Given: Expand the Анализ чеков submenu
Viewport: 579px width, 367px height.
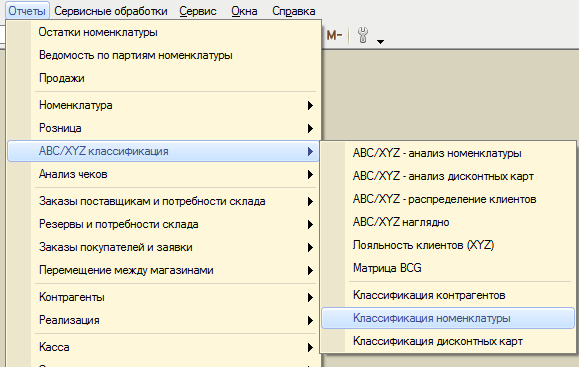Looking at the screenshot, I should [163, 174].
